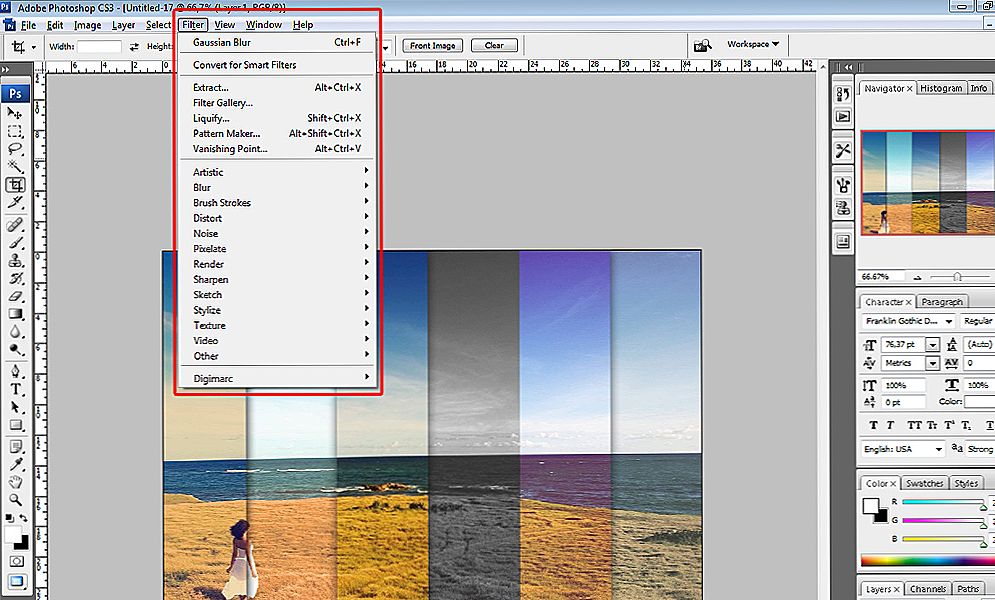Viewport: 995px width, 600px height.
Task: Choose Gaussian Blur from Filter menu
Action: (x=277, y=42)
